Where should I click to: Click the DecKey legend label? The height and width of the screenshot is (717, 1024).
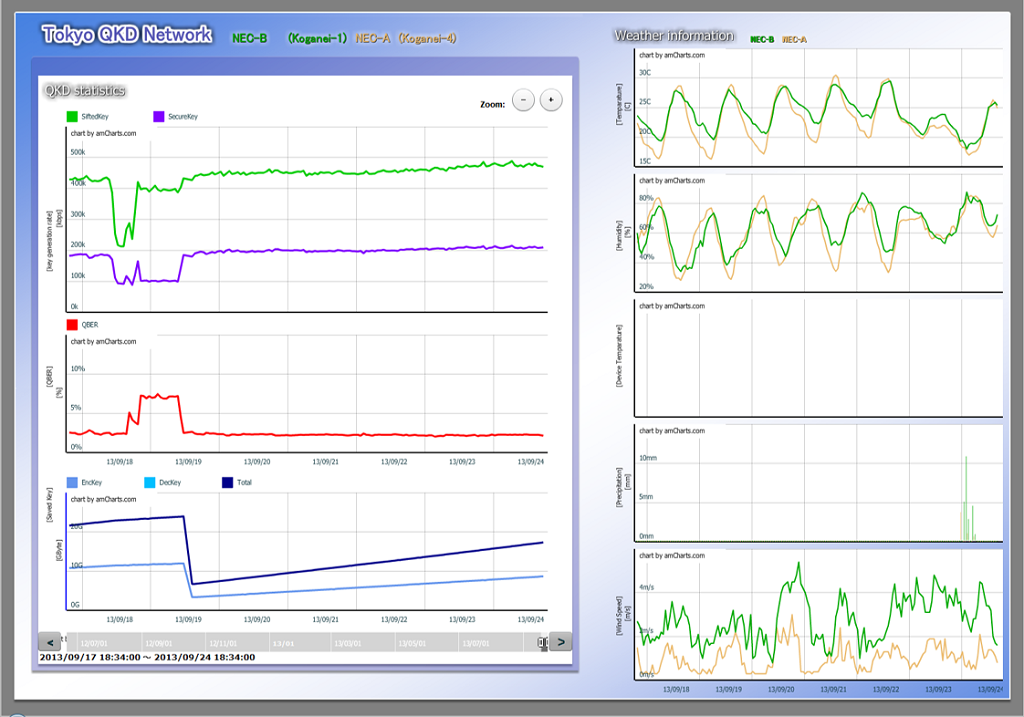[170, 483]
